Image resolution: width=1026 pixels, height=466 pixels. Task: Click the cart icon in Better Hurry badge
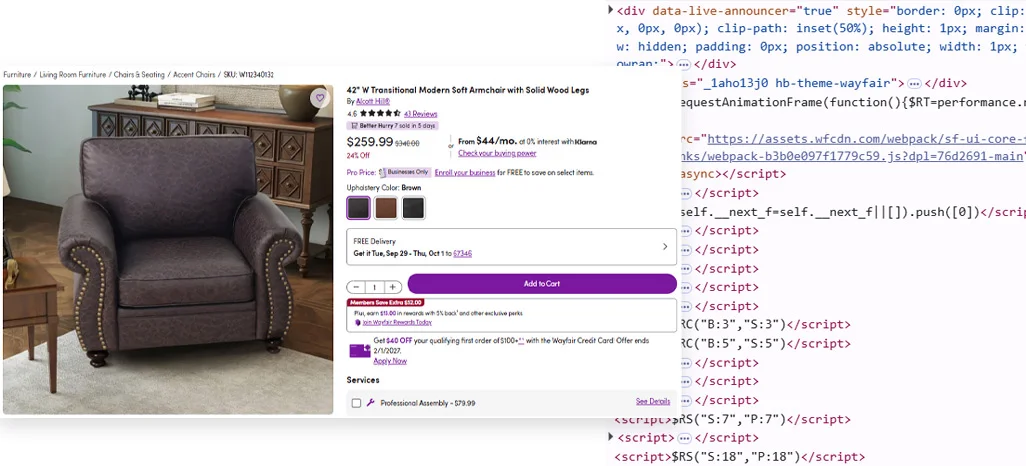coord(354,125)
